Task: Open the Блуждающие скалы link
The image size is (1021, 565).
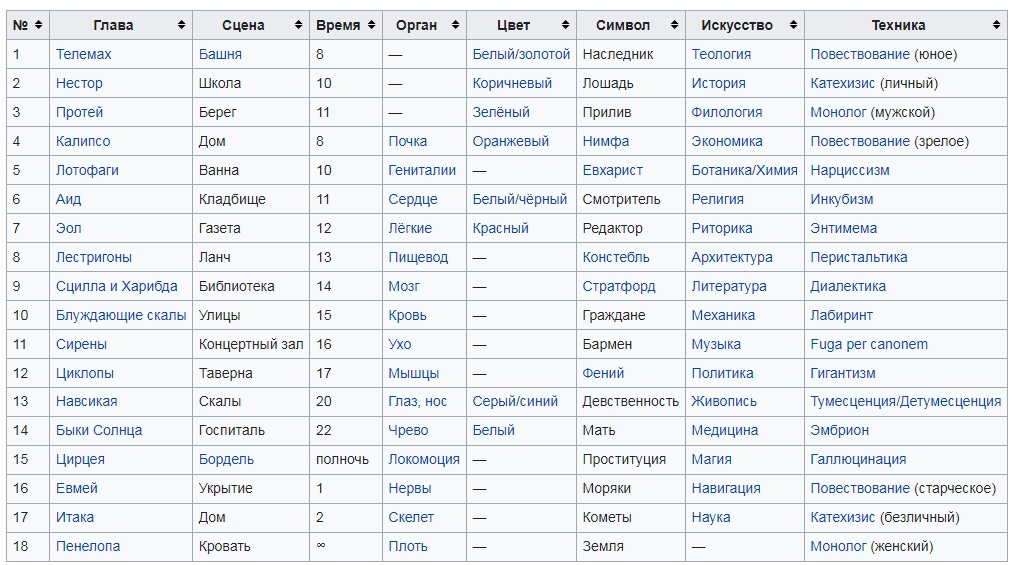Action: tap(121, 315)
